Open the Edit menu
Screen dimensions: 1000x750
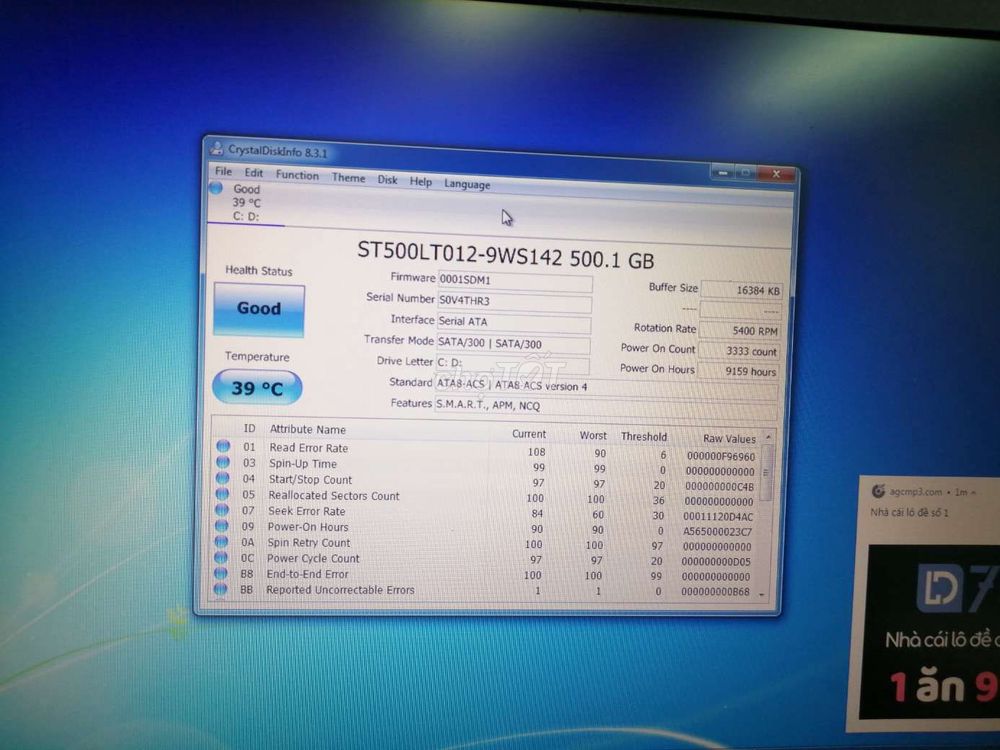pos(253,172)
